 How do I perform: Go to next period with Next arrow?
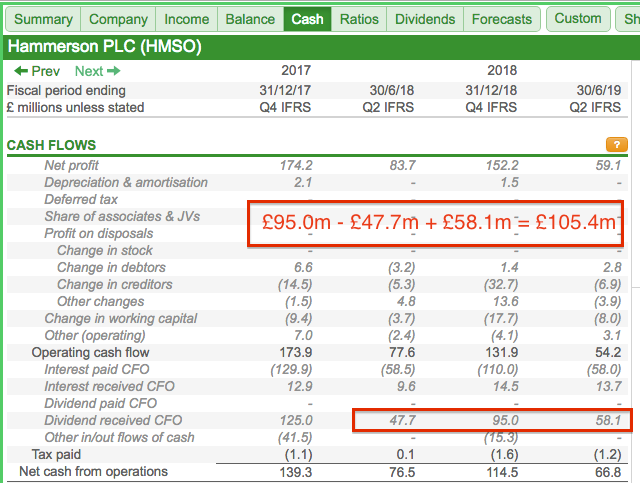click(98, 71)
